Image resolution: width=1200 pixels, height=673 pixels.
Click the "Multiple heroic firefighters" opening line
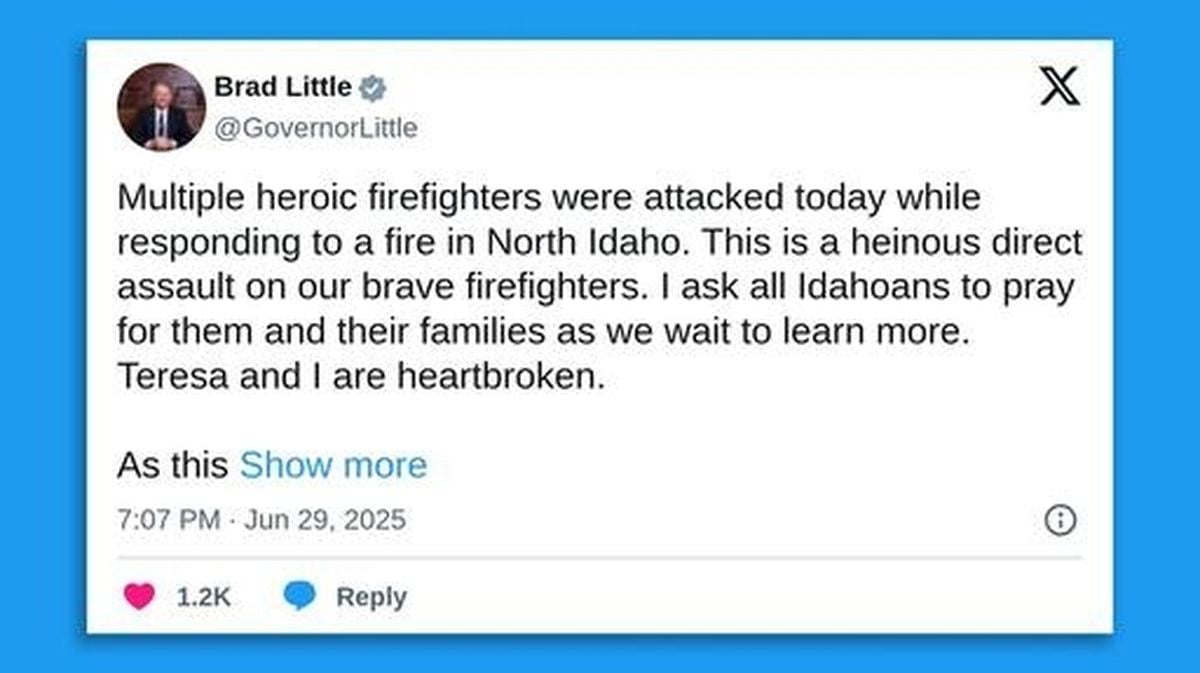point(549,198)
